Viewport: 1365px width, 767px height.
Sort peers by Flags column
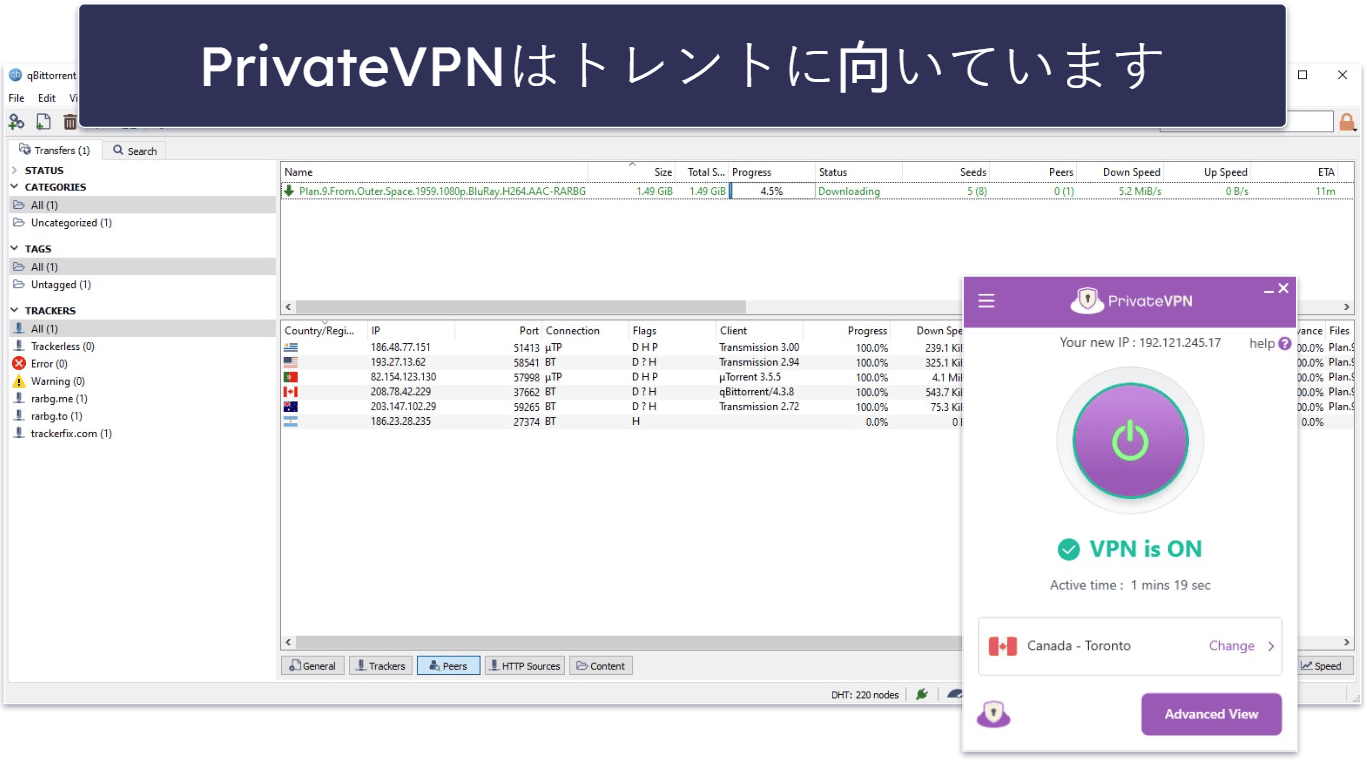click(671, 331)
